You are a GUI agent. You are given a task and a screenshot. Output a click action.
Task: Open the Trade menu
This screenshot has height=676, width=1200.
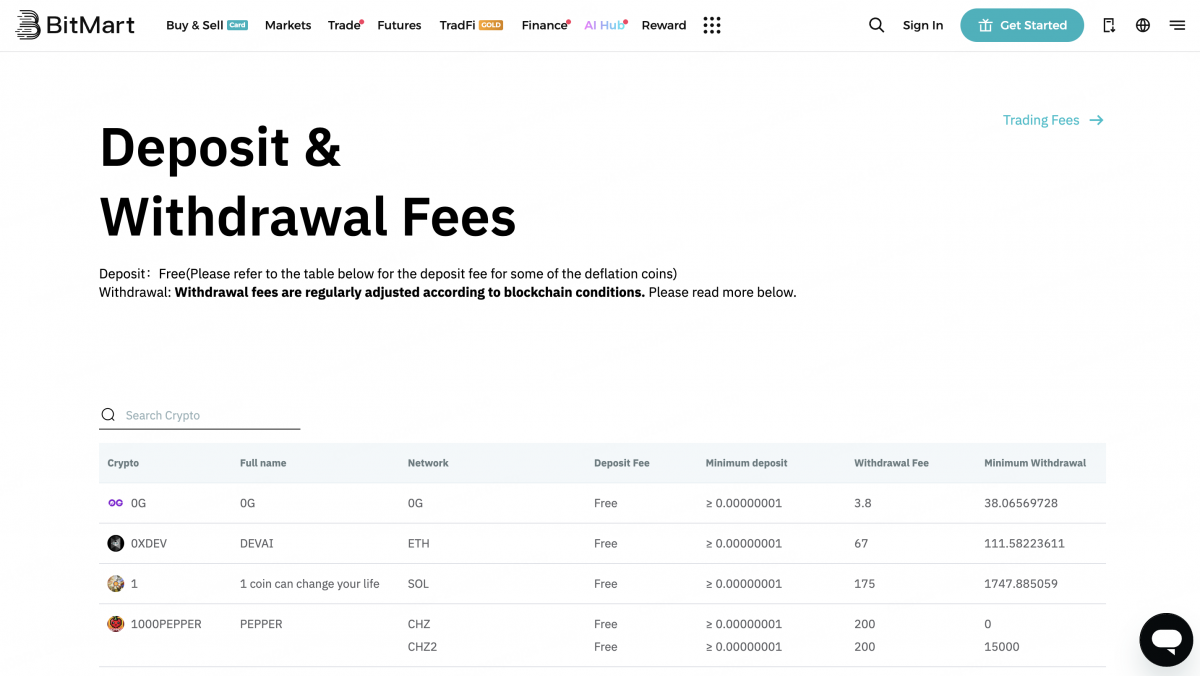click(343, 25)
